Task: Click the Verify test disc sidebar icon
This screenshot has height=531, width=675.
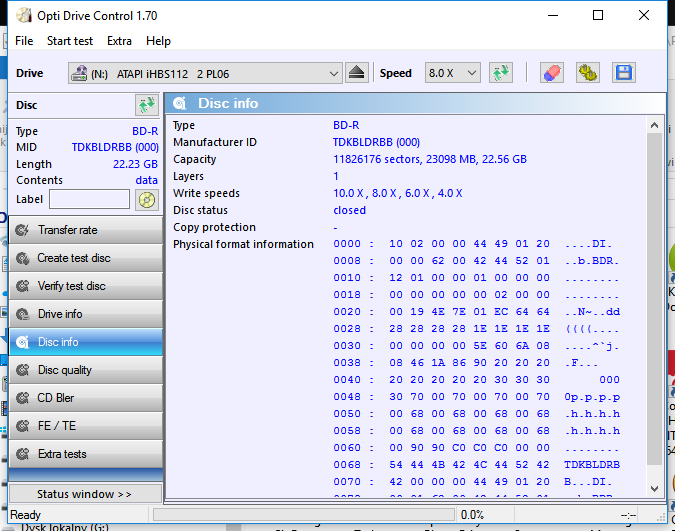Action: tap(22, 286)
